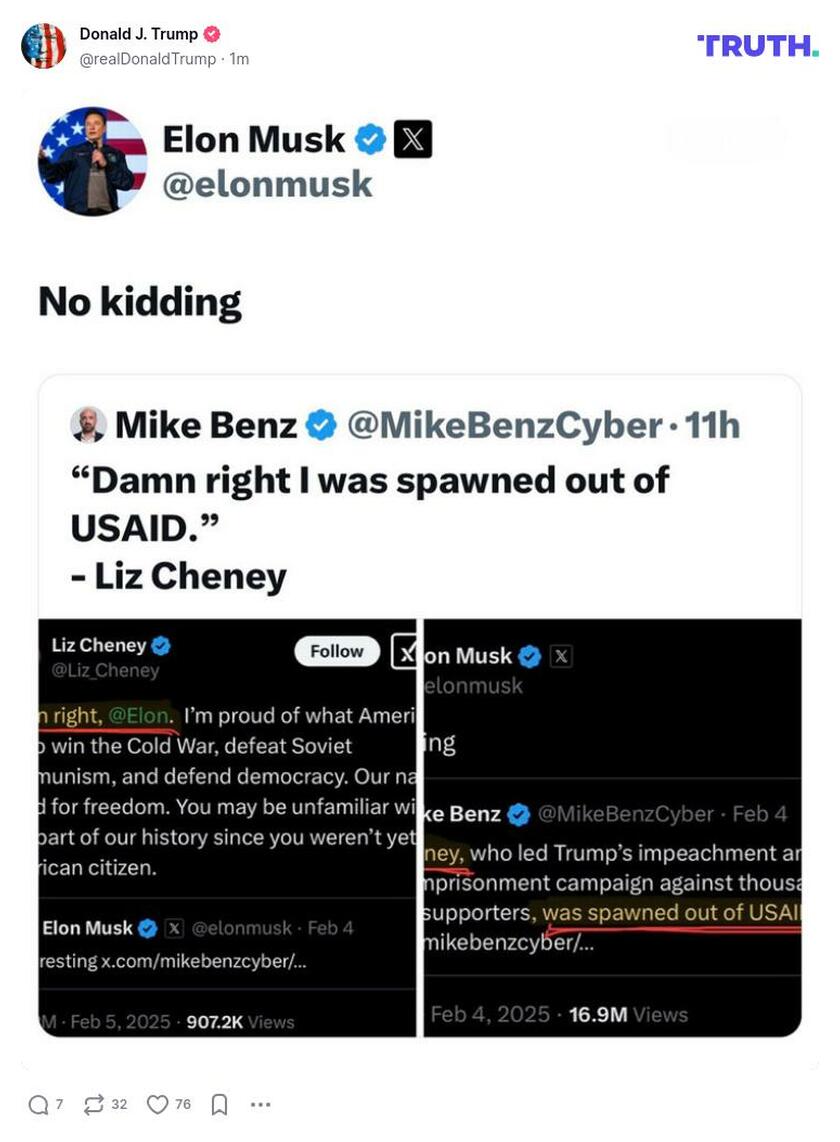Open Elon Musk's profile picture
Image resolution: width=840 pixels, height=1142 pixels.
pyautogui.click(x=92, y=161)
